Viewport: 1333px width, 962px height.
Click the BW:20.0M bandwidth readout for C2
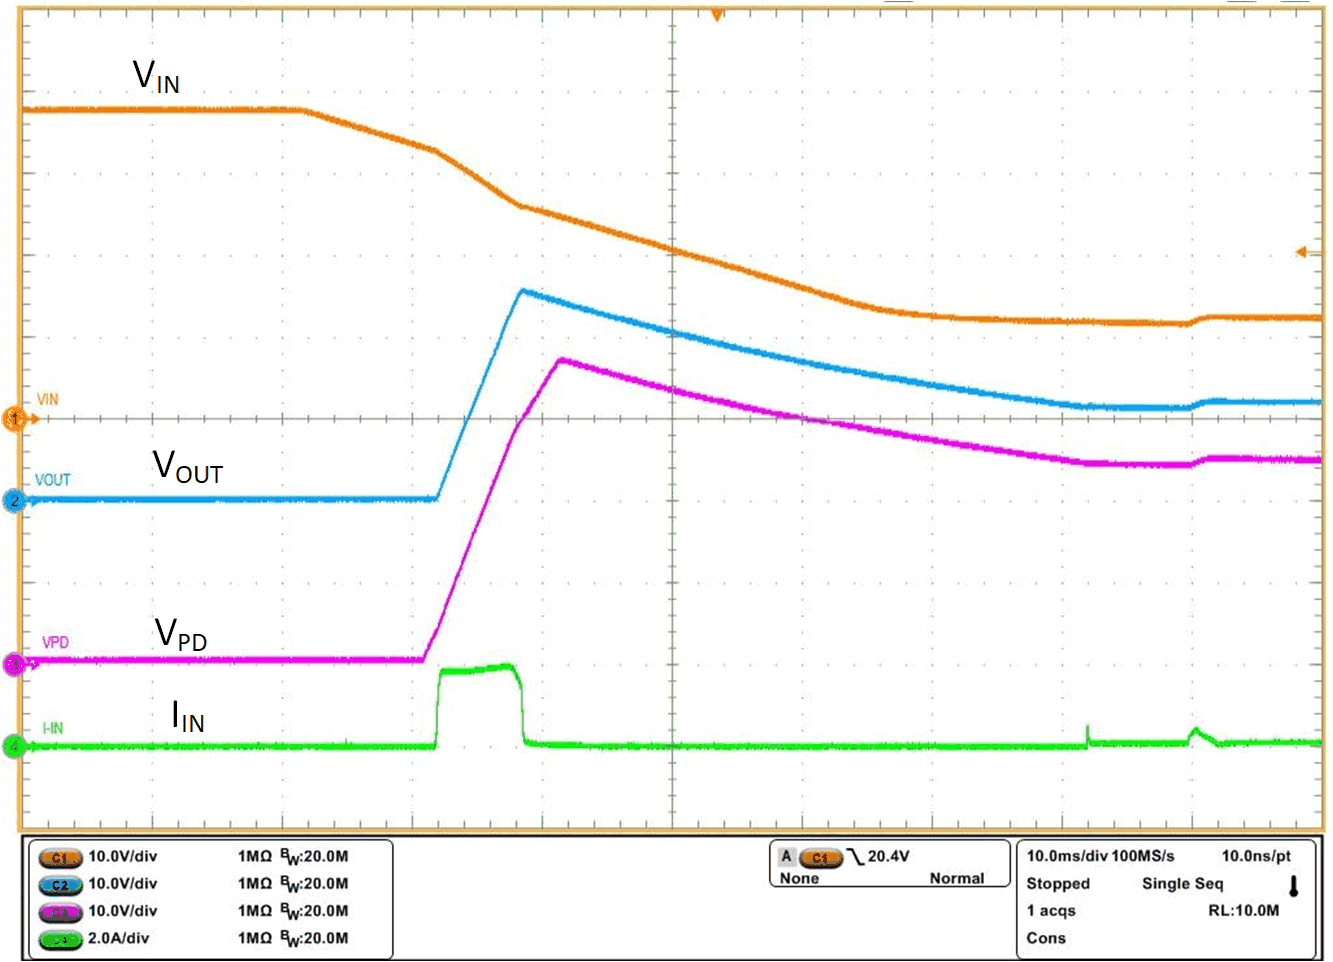tap(314, 884)
